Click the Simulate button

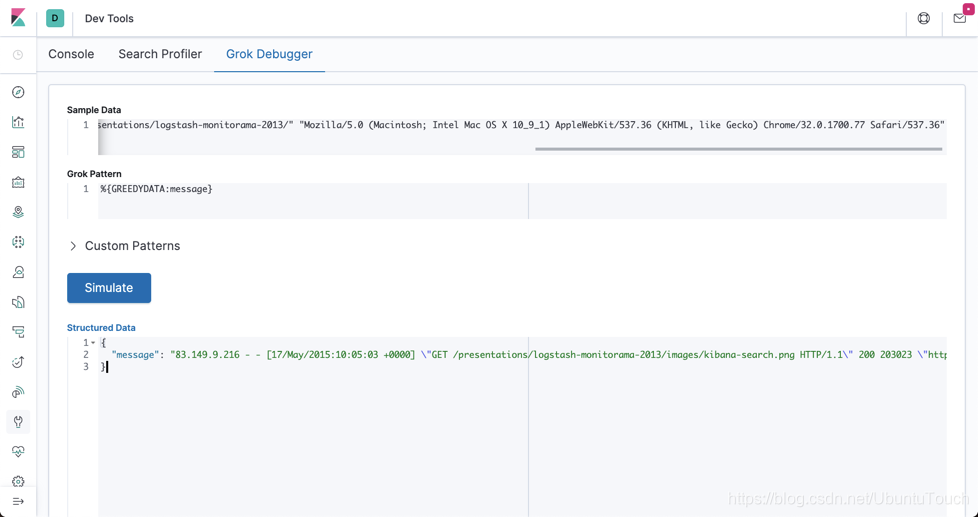[109, 288]
